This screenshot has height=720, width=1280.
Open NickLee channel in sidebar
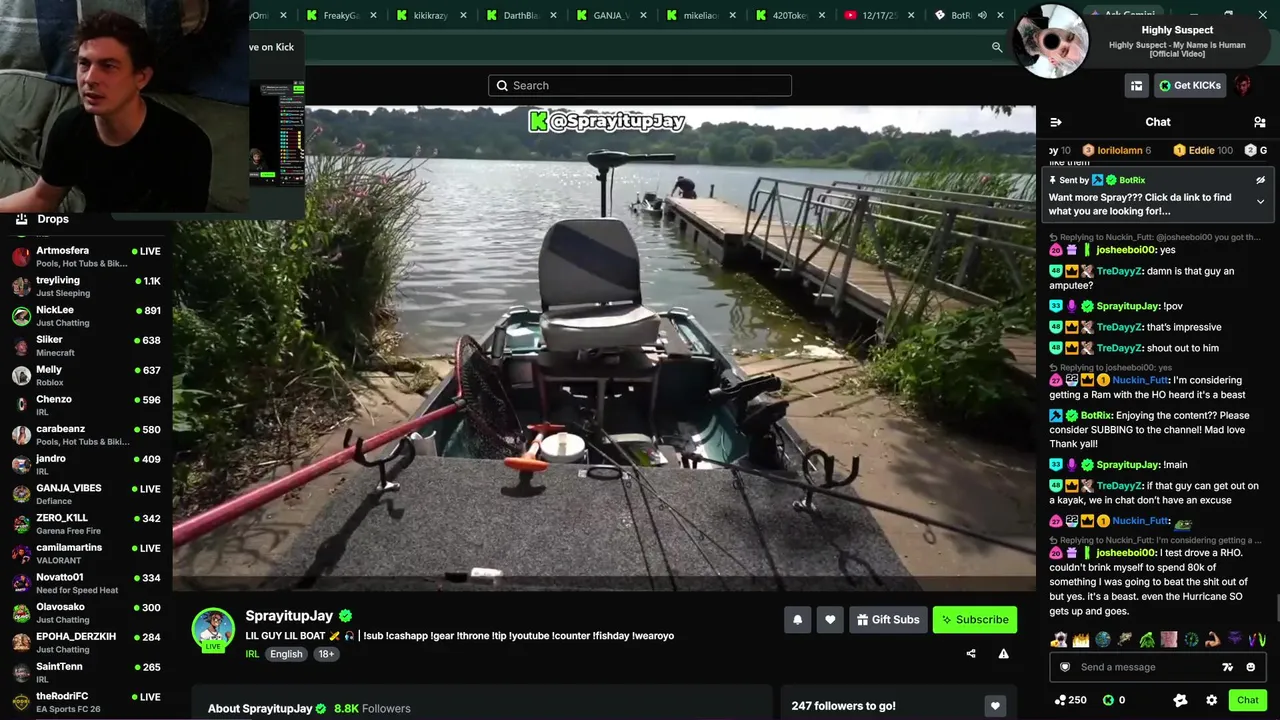coord(86,316)
